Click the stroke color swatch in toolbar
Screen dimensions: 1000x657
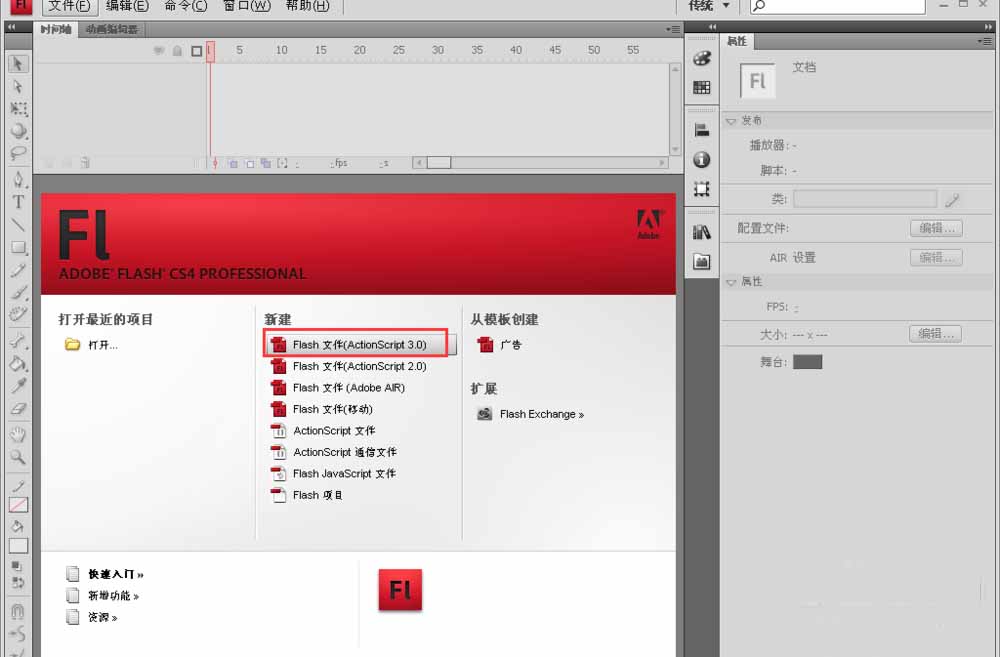tap(18, 505)
